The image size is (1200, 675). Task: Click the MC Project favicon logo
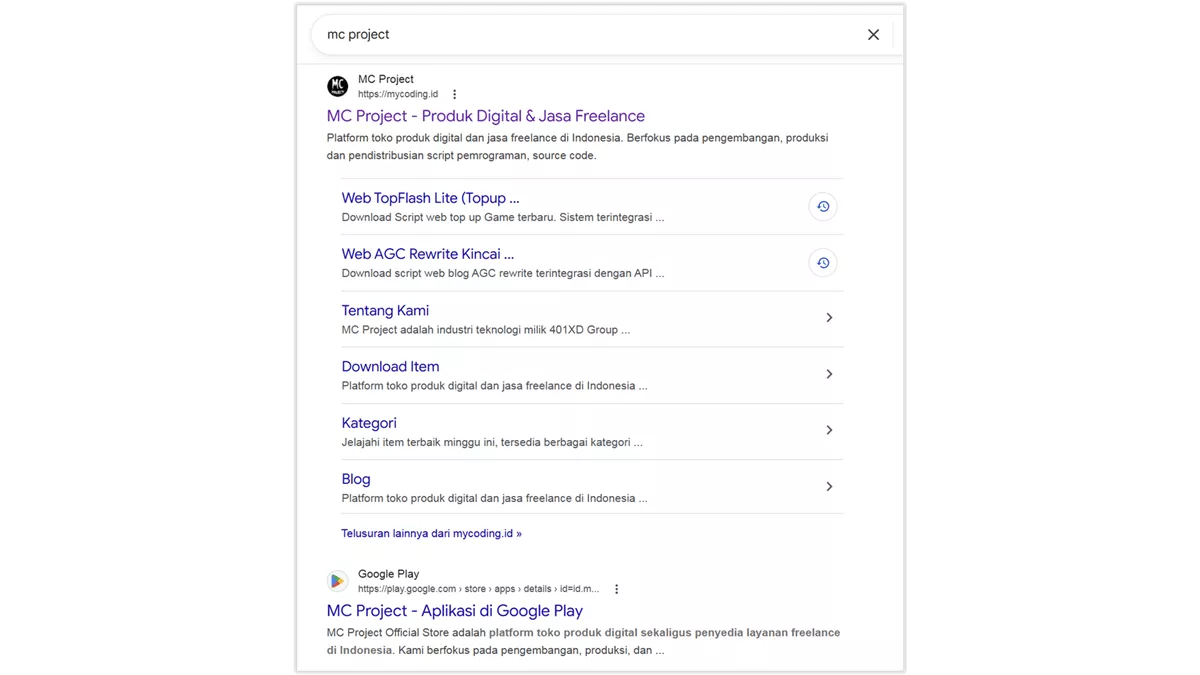[337, 86]
